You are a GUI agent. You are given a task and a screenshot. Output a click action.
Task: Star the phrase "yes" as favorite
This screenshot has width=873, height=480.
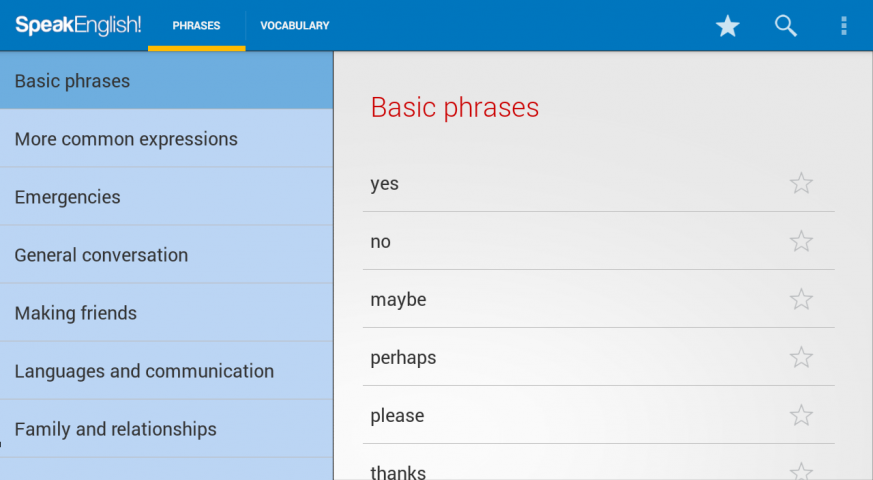click(801, 183)
